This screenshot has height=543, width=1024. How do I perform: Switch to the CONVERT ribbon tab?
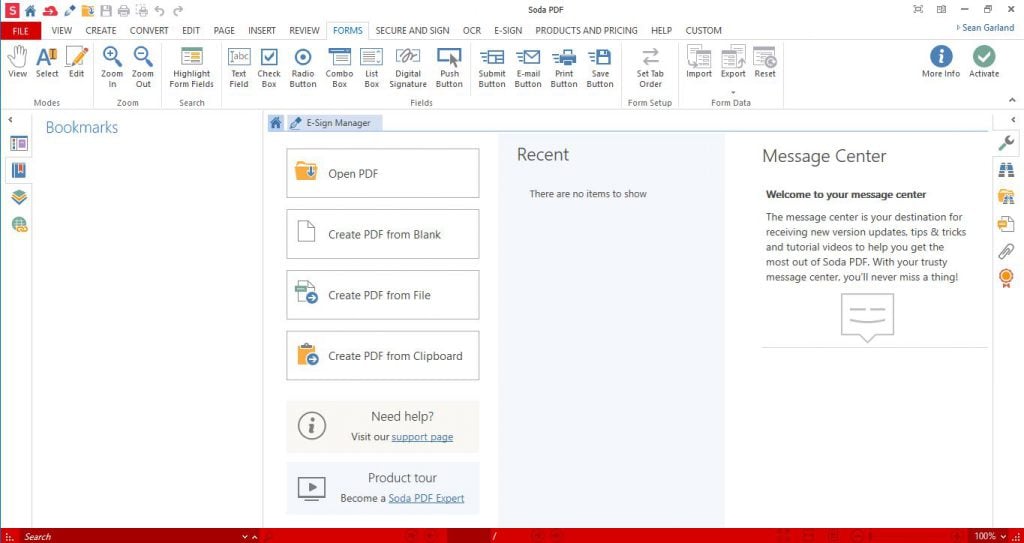149,31
